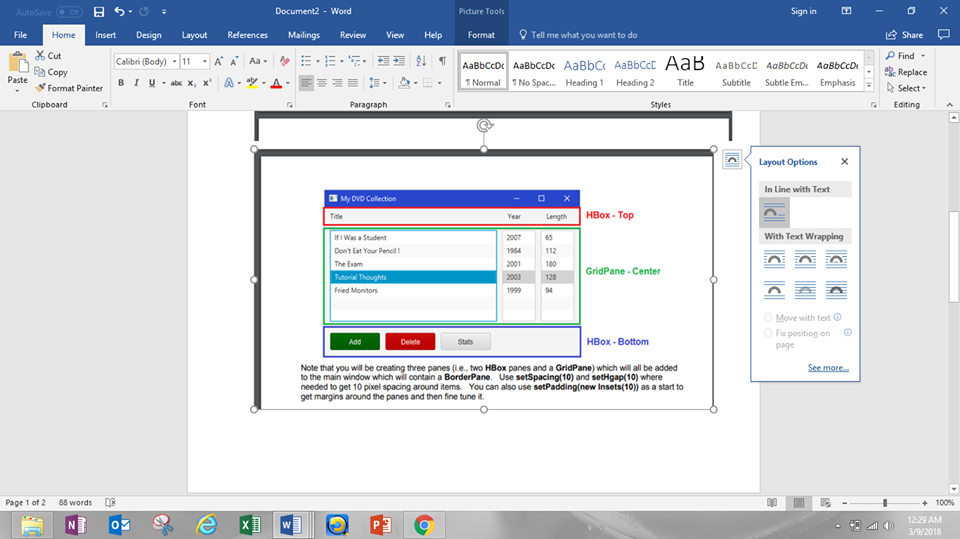Sort paragraphs with A-Z icon

(x=421, y=61)
